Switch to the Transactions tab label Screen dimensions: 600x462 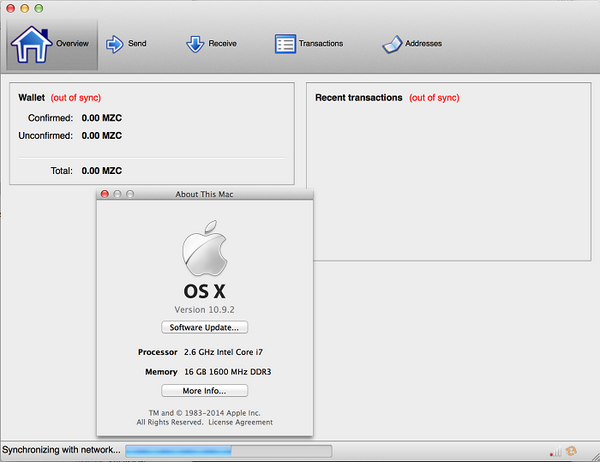pos(321,43)
